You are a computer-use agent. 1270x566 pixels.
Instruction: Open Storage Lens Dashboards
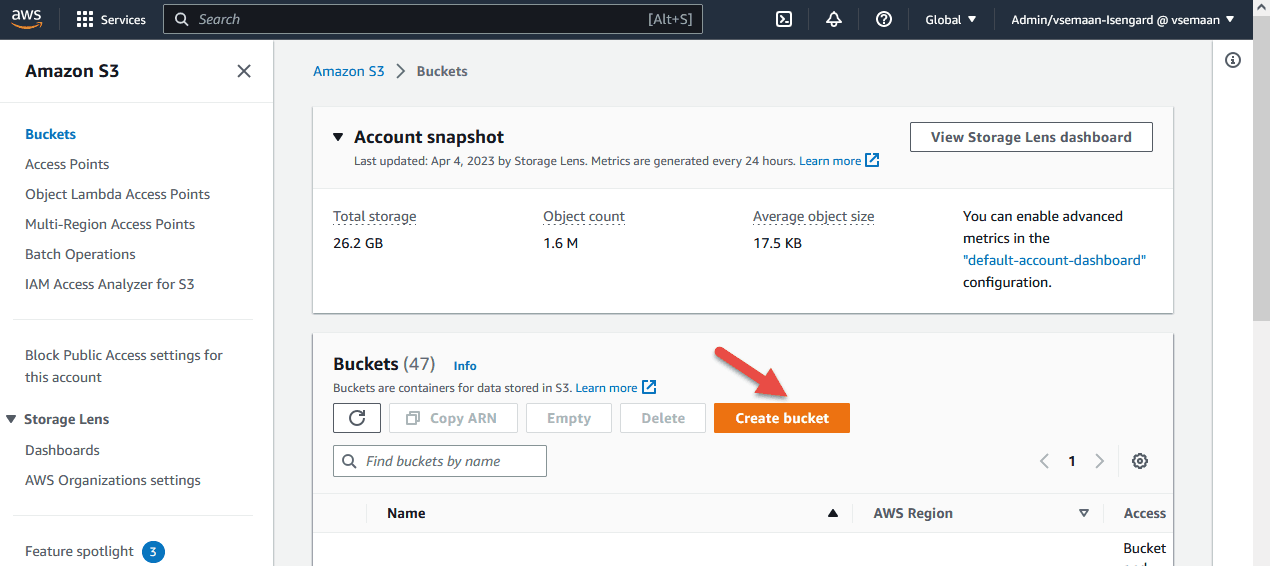pyautogui.click(x=62, y=450)
